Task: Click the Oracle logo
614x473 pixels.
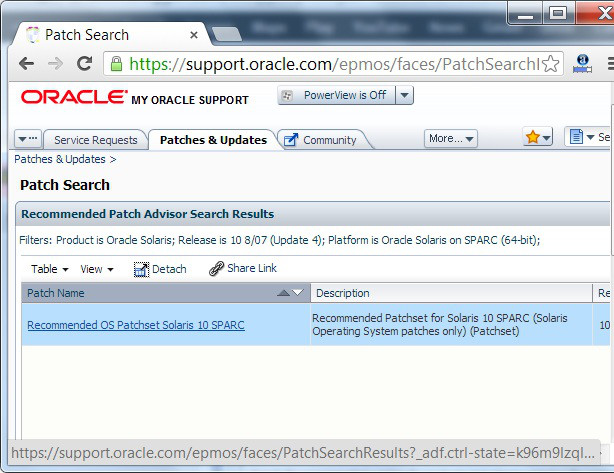Action: pos(74,98)
